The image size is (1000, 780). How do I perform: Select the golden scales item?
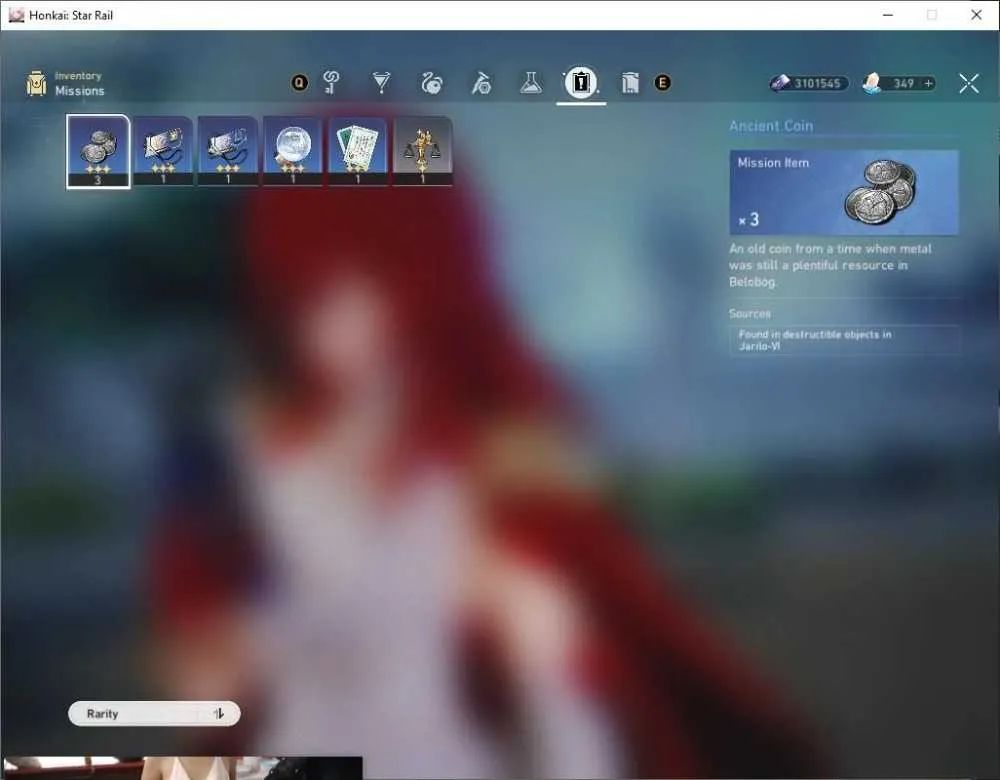click(x=423, y=151)
